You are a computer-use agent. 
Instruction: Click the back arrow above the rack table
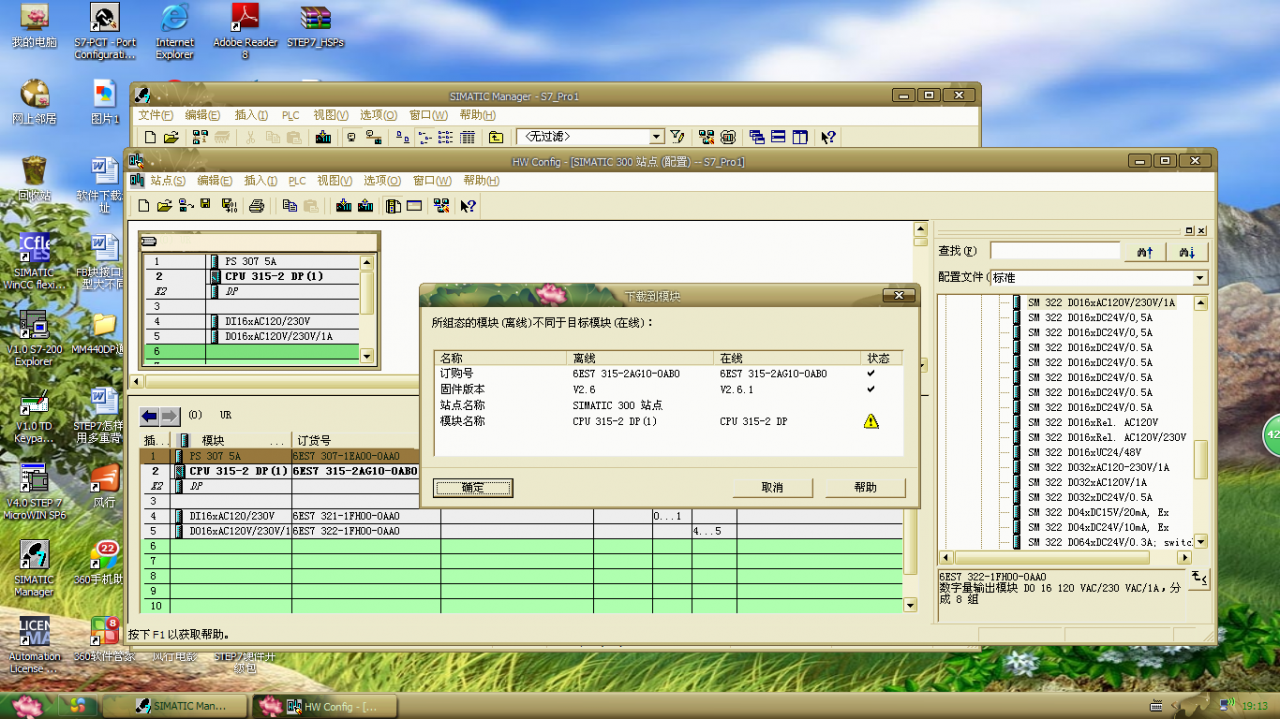coord(149,415)
